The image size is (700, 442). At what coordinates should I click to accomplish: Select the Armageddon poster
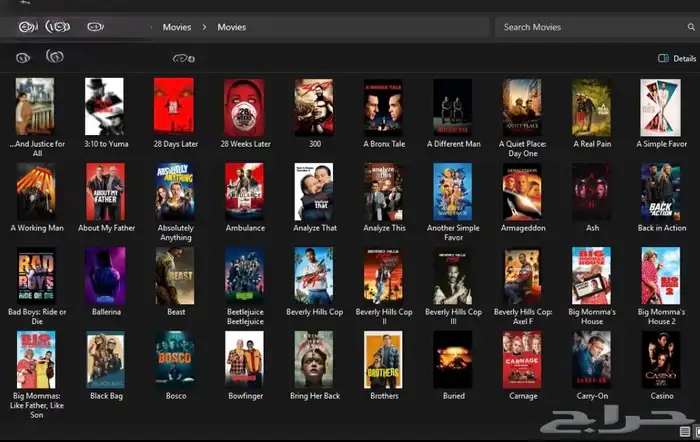pyautogui.click(x=522, y=192)
